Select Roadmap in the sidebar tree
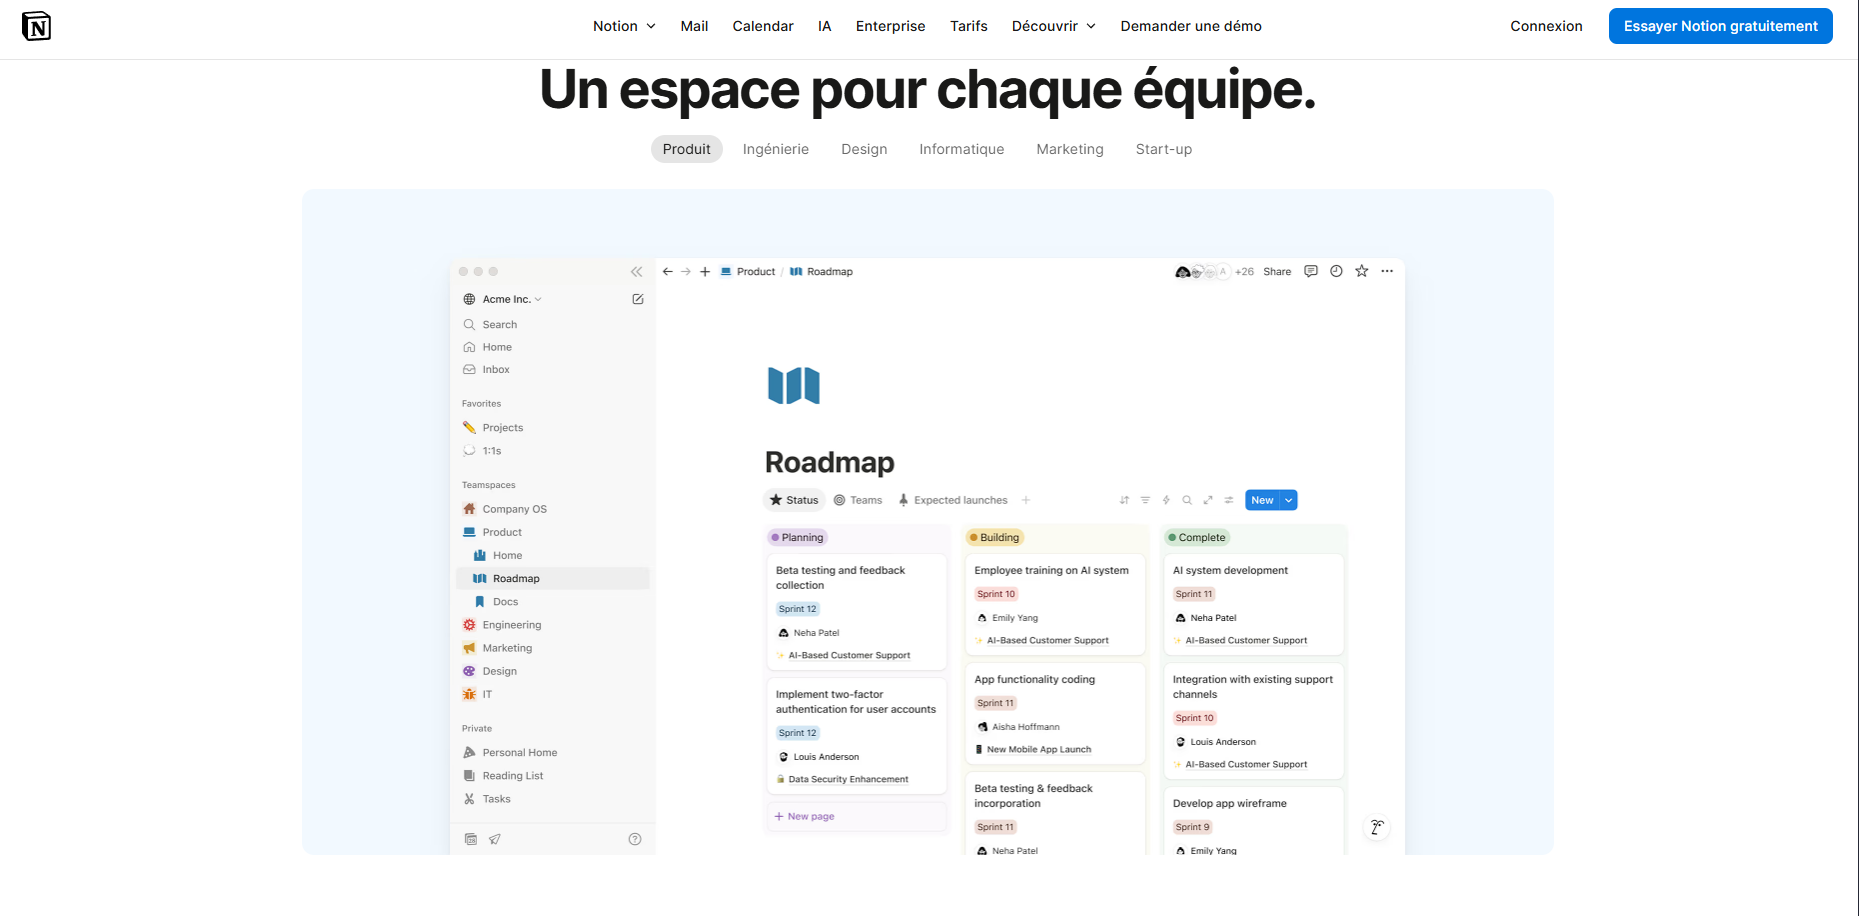 pyautogui.click(x=553, y=578)
